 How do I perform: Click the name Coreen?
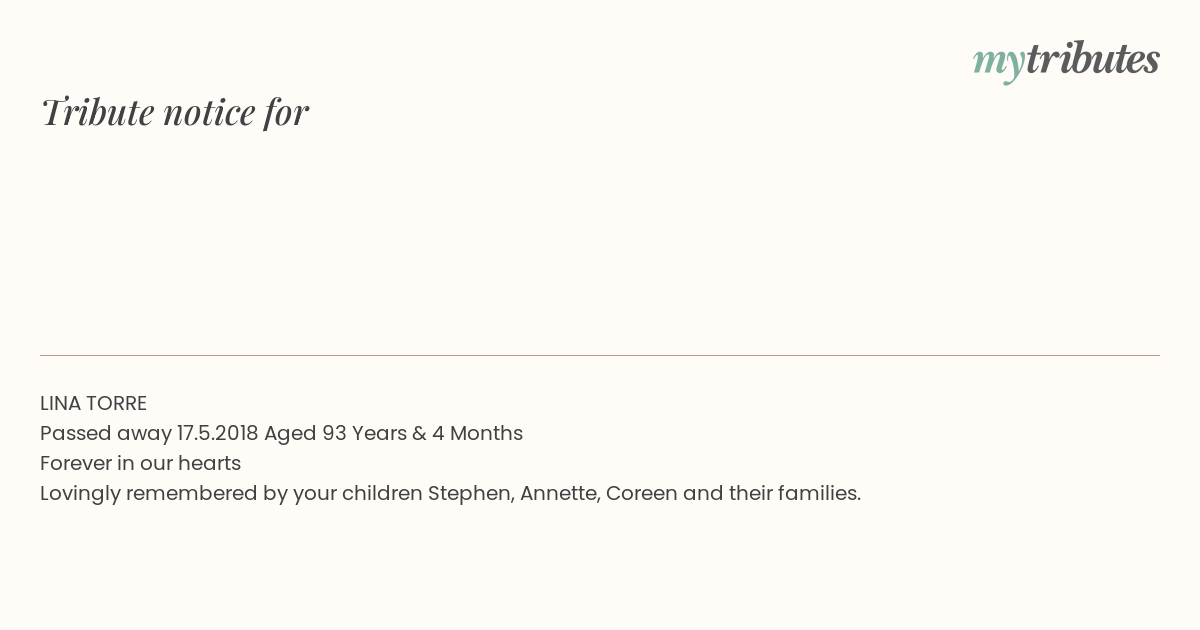[x=641, y=493]
